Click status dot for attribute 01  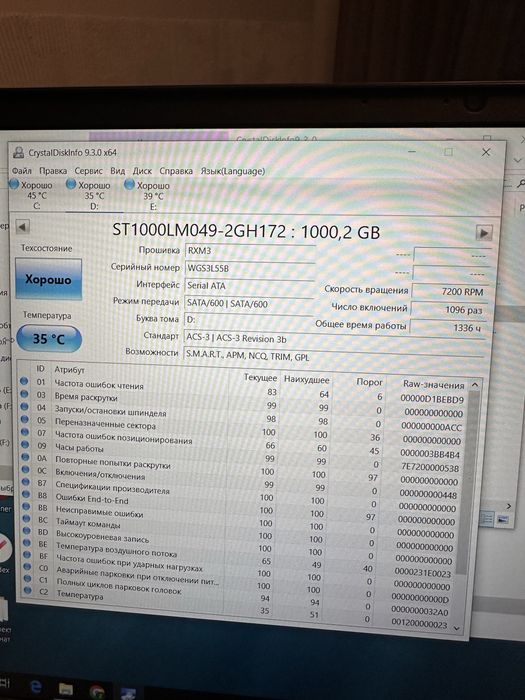click(x=24, y=381)
